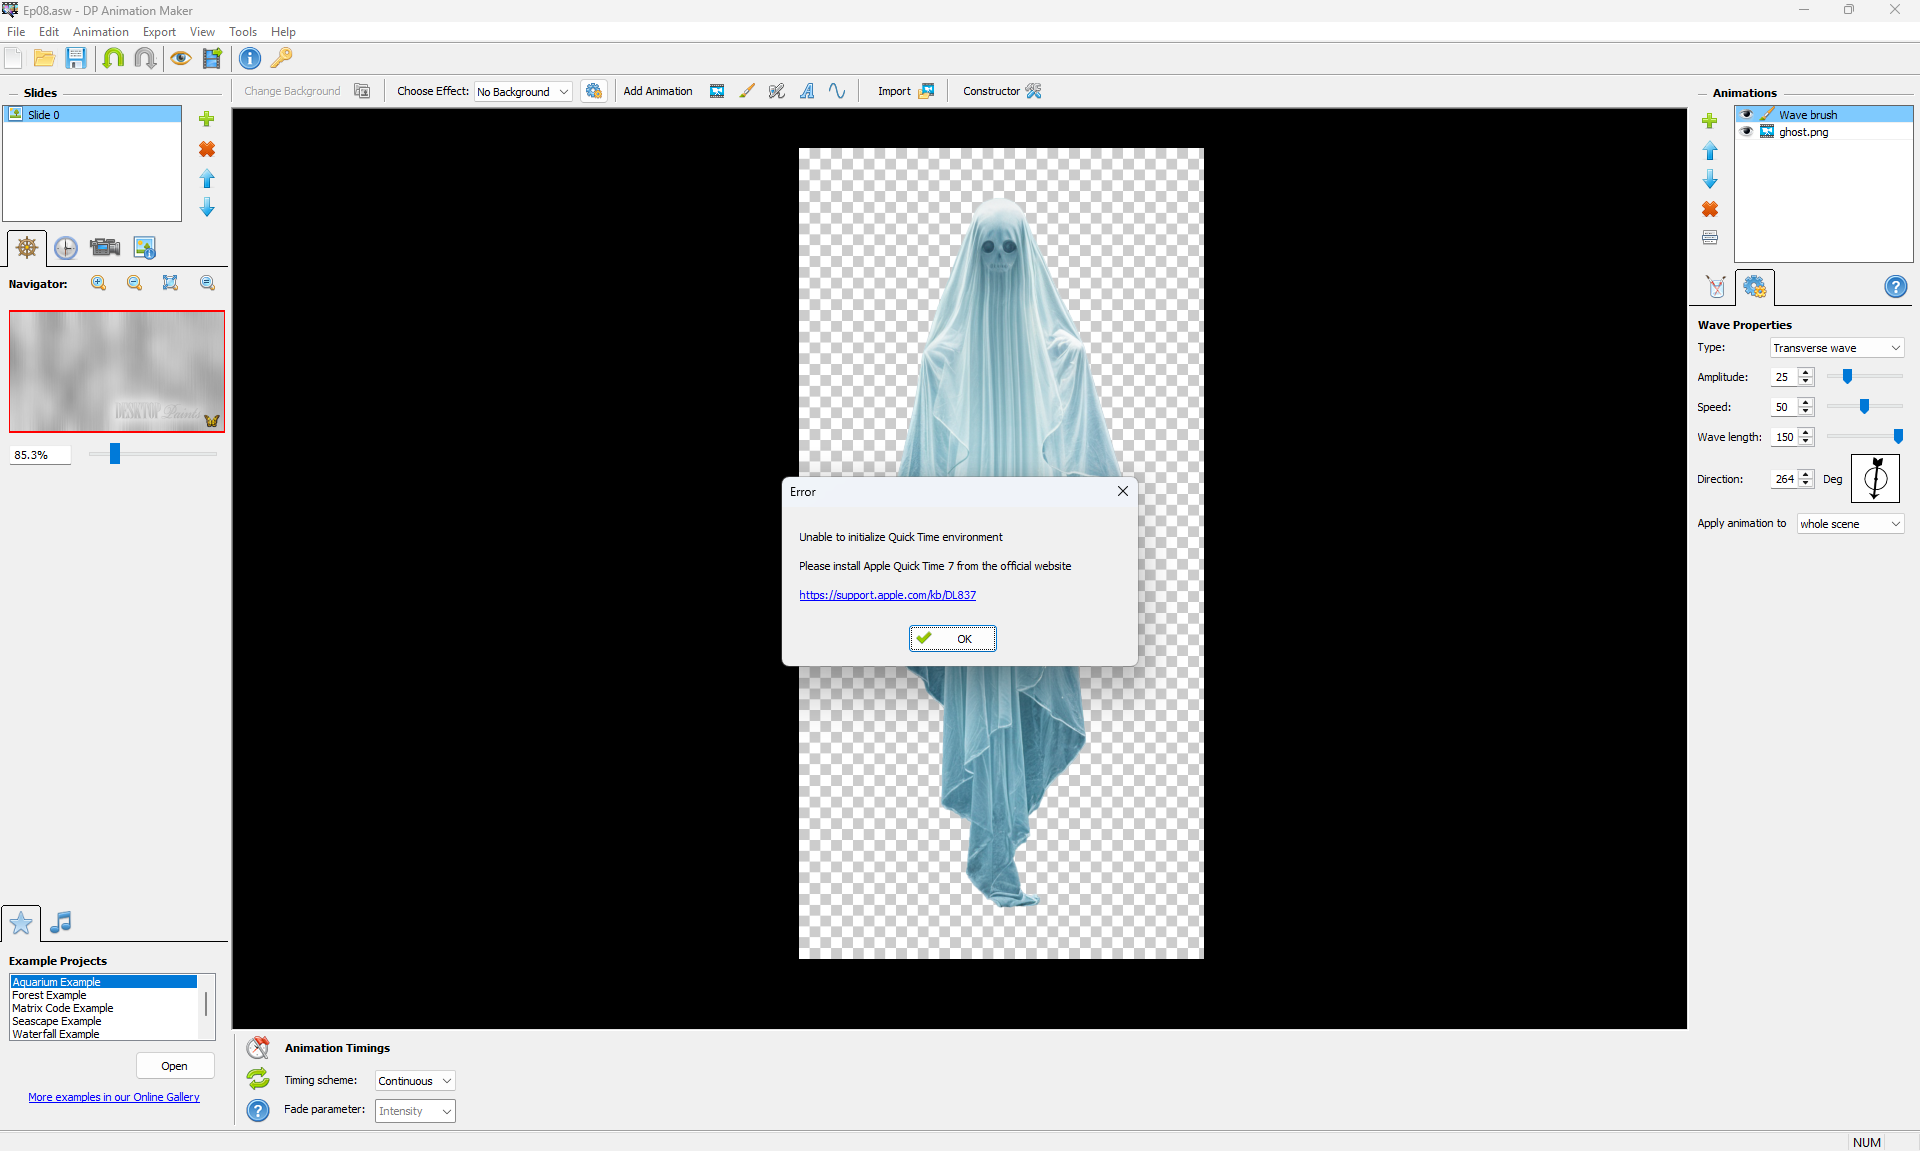
Task: Select Forest Example in project list
Action: (x=49, y=995)
